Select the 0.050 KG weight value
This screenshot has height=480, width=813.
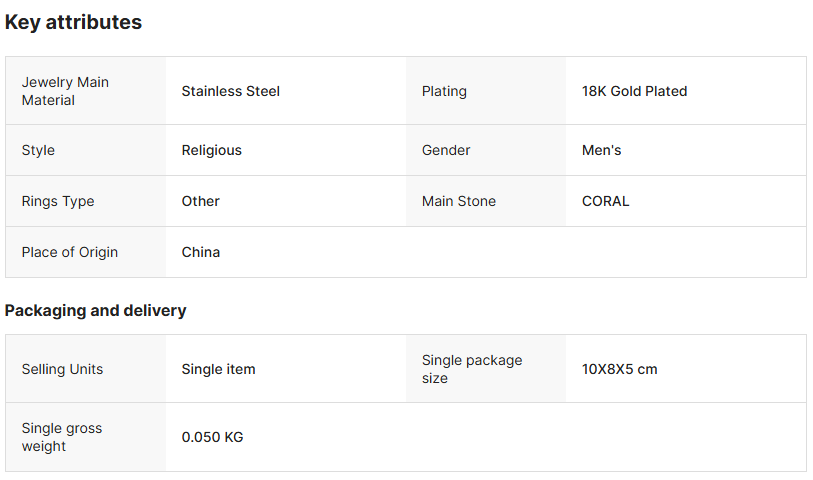pos(212,437)
